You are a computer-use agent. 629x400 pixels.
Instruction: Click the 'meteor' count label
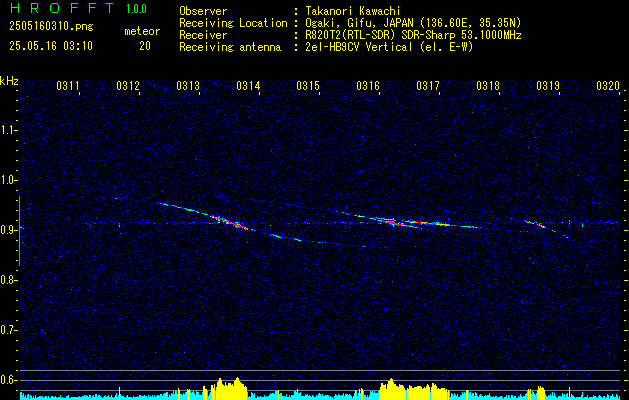[x=142, y=31]
